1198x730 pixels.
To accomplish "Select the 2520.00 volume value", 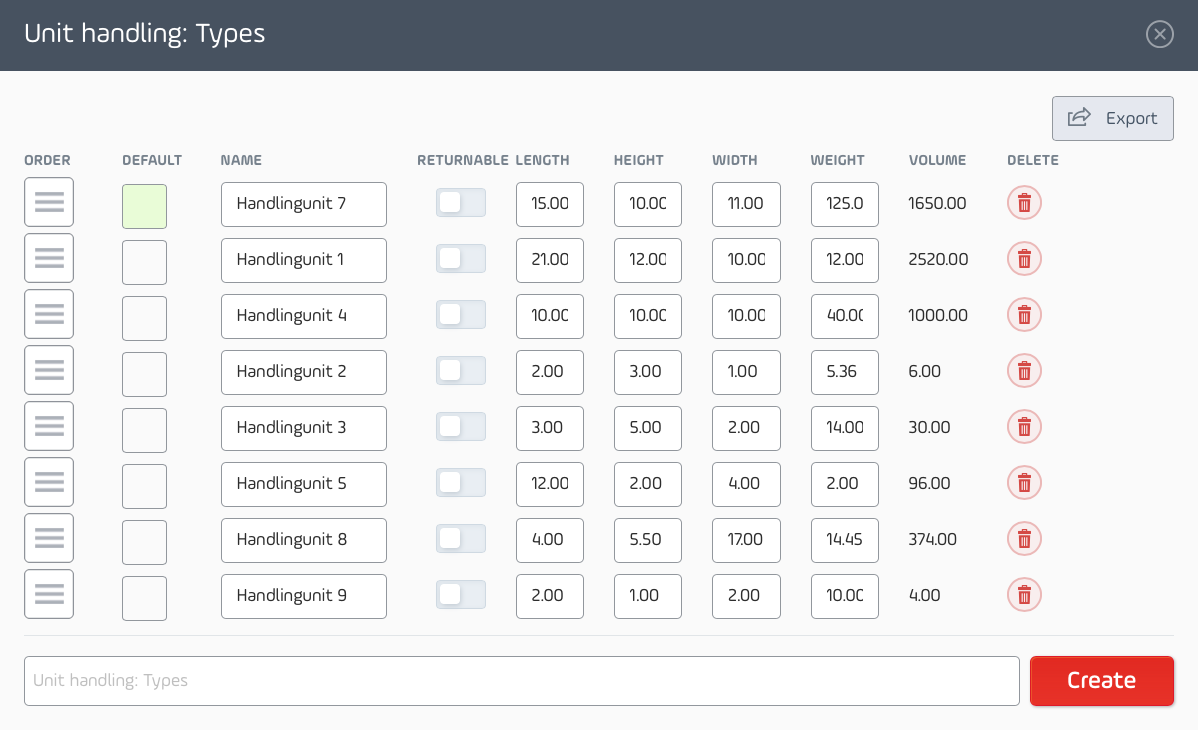I will [938, 259].
